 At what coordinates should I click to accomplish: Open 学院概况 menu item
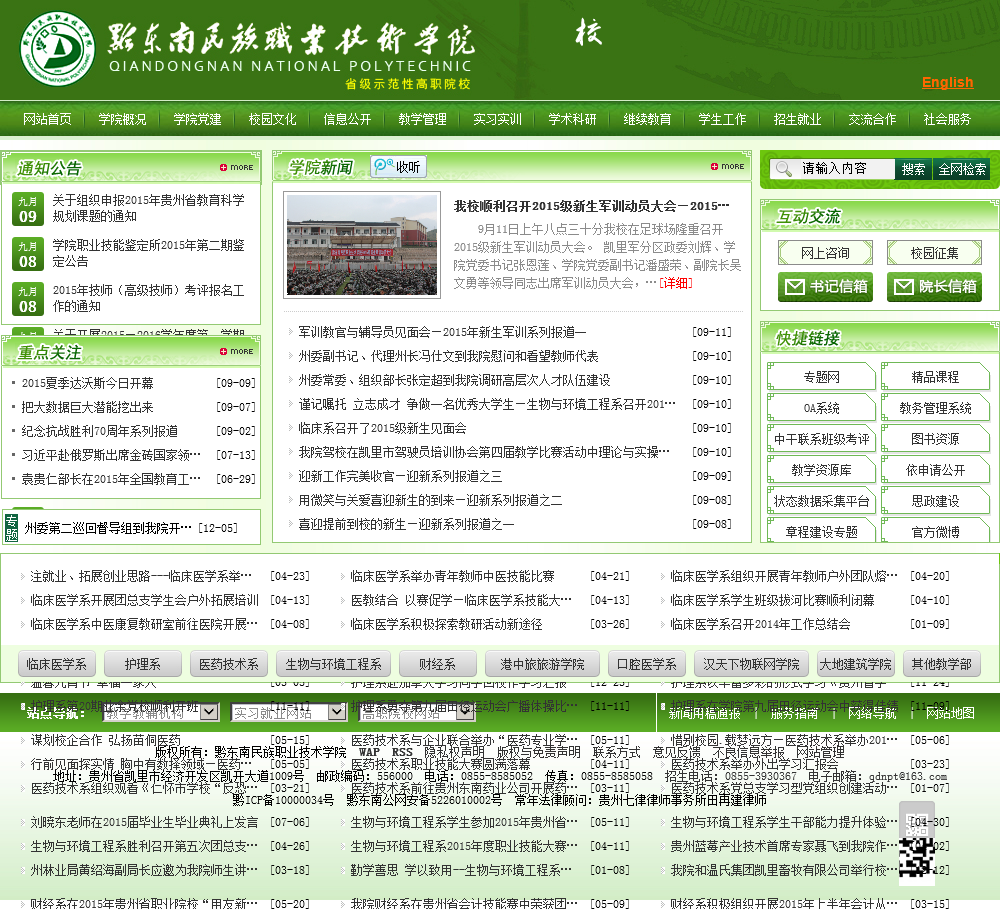122,119
